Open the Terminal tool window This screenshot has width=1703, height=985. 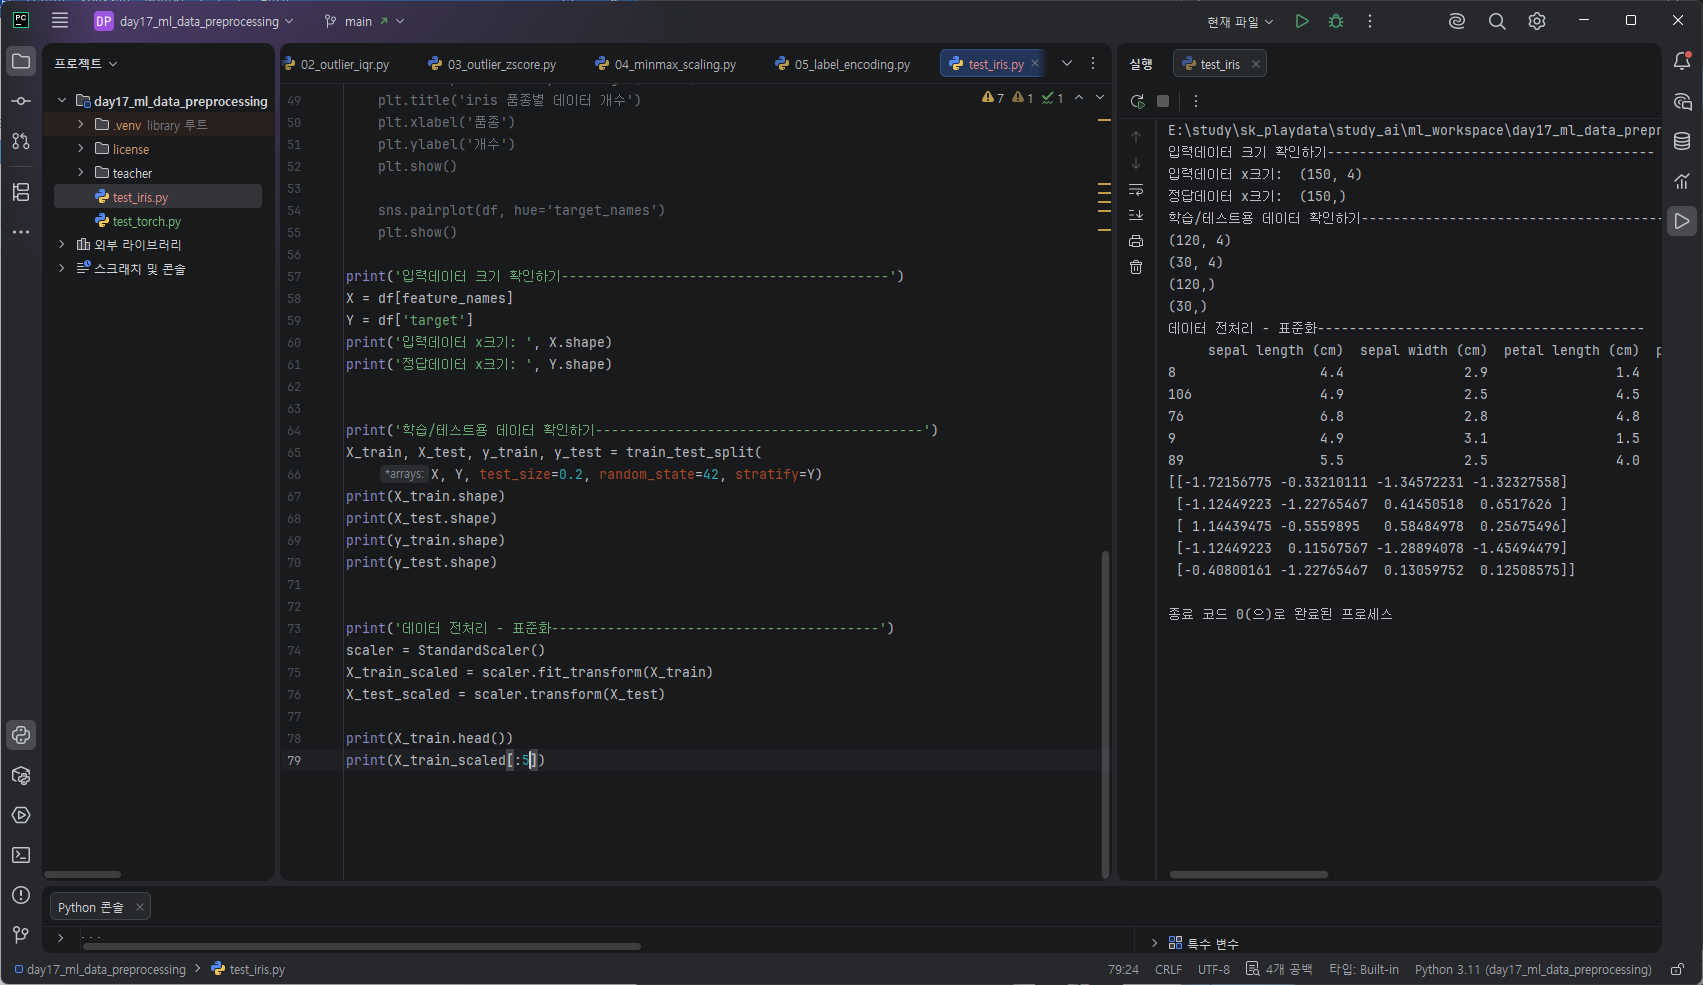pos(21,855)
